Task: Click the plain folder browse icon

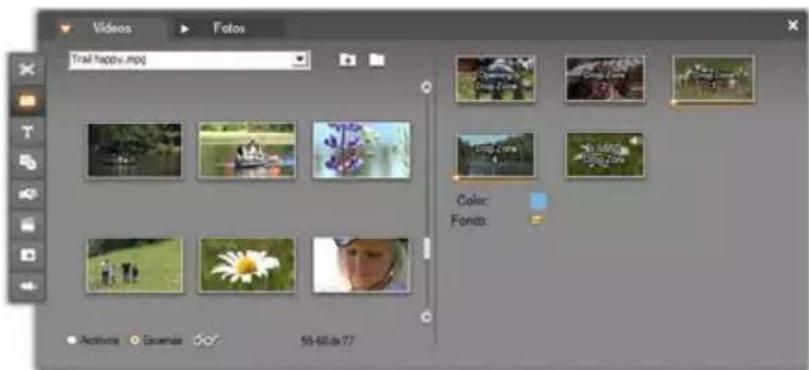Action: [377, 60]
